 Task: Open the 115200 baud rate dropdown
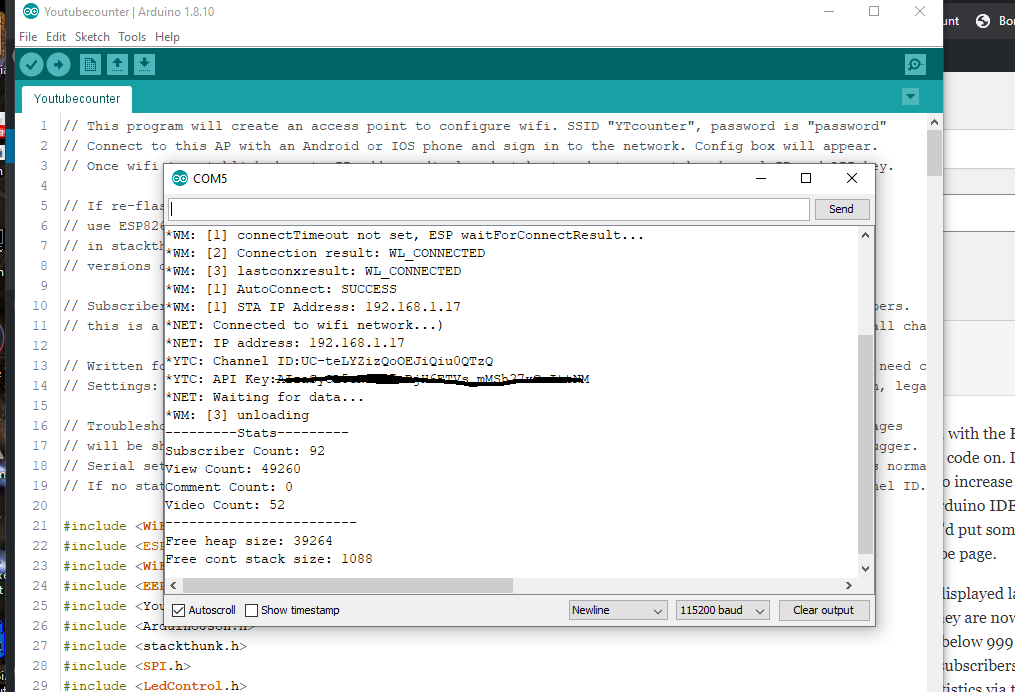[x=722, y=610]
